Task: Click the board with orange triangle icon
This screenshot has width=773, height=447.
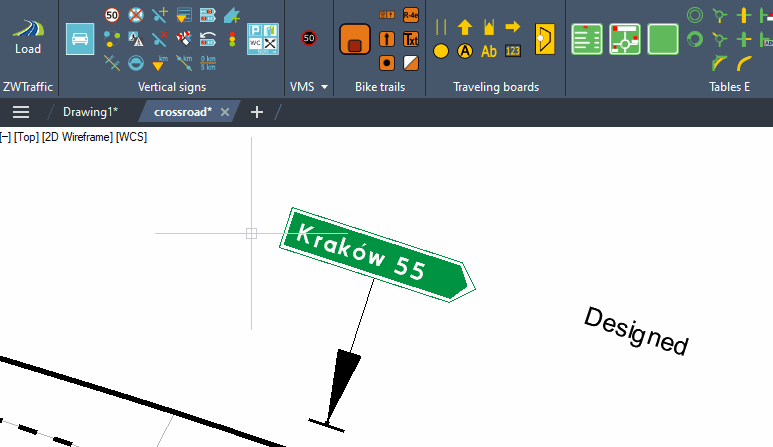Action: pyautogui.click(x=184, y=15)
